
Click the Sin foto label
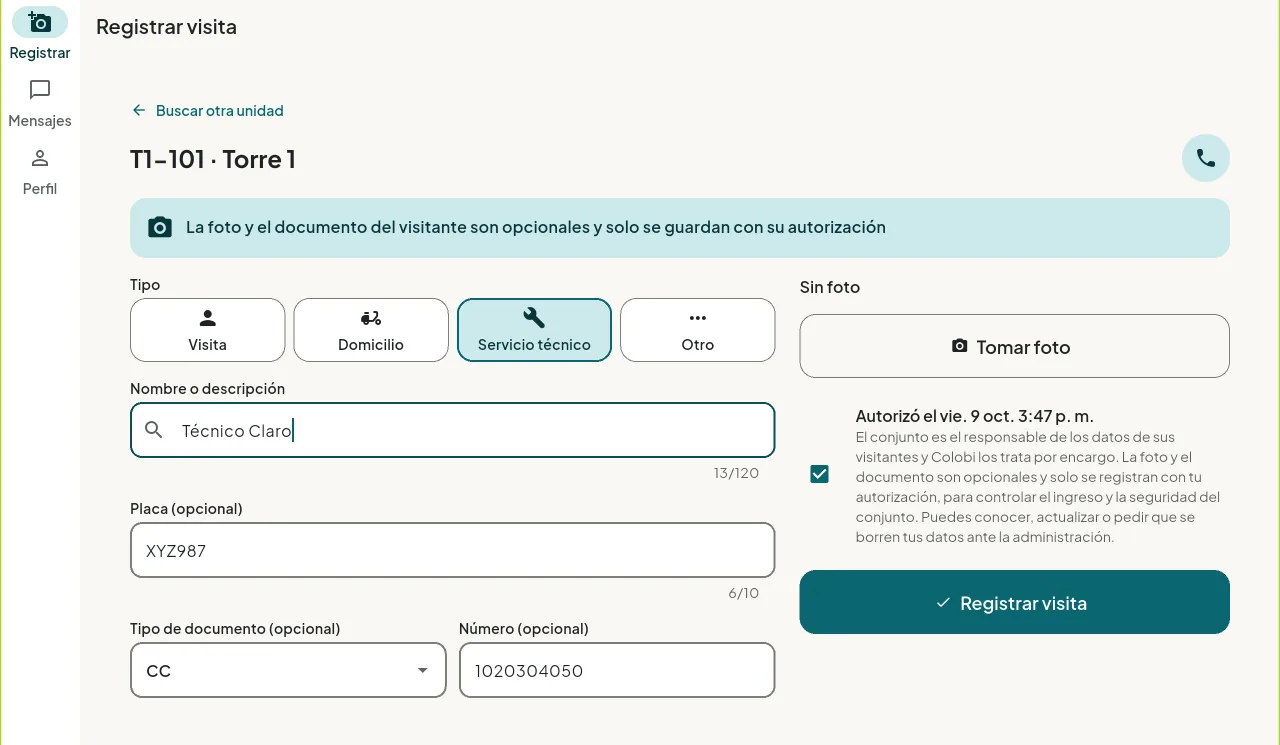(x=830, y=287)
